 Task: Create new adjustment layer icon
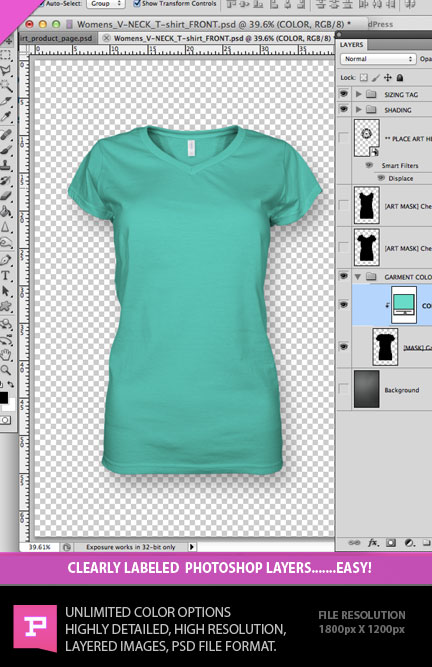409,543
